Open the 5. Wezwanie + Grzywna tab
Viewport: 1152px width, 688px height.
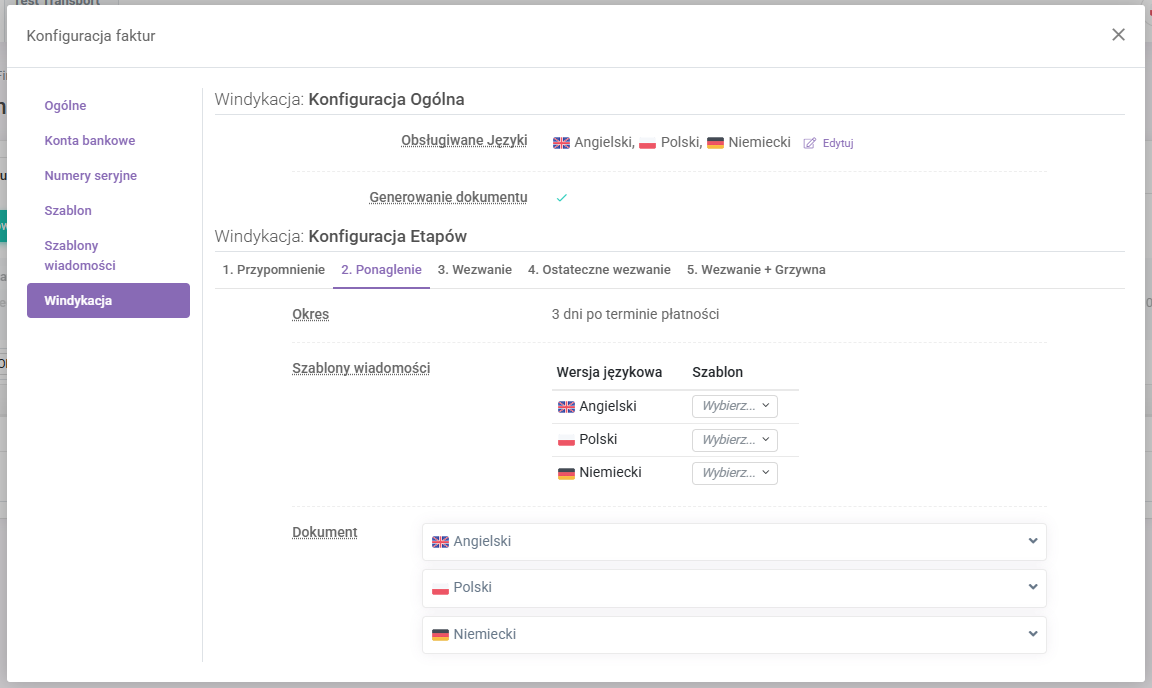point(756,270)
